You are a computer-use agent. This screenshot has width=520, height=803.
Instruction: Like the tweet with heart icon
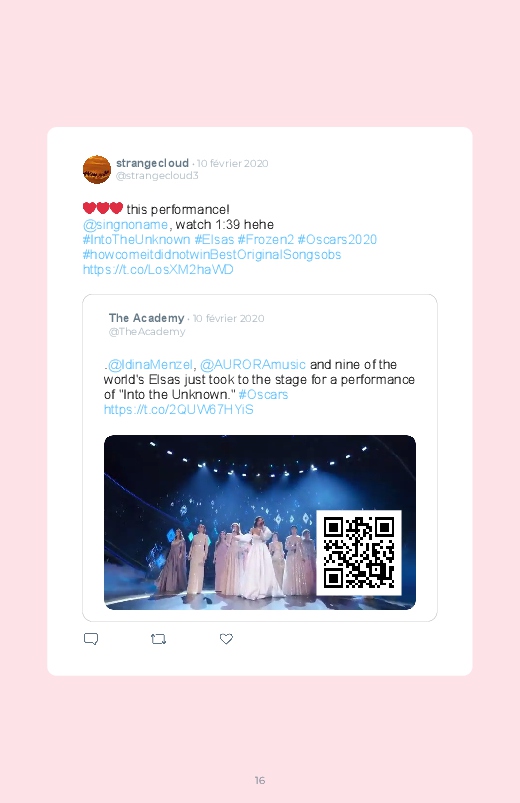pyautogui.click(x=226, y=639)
